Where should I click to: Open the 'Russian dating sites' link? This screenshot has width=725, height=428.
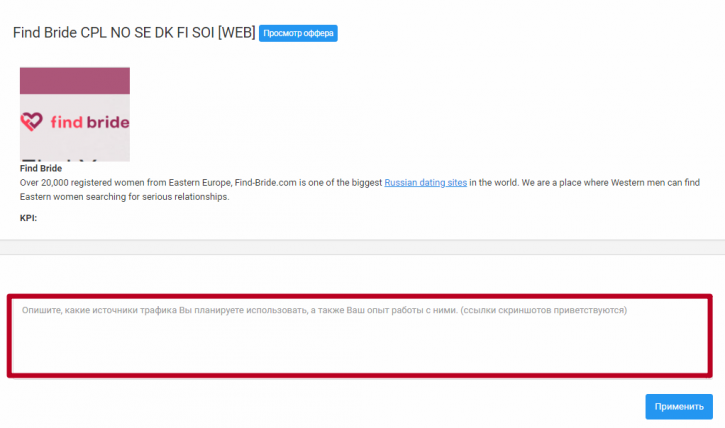[x=425, y=183]
